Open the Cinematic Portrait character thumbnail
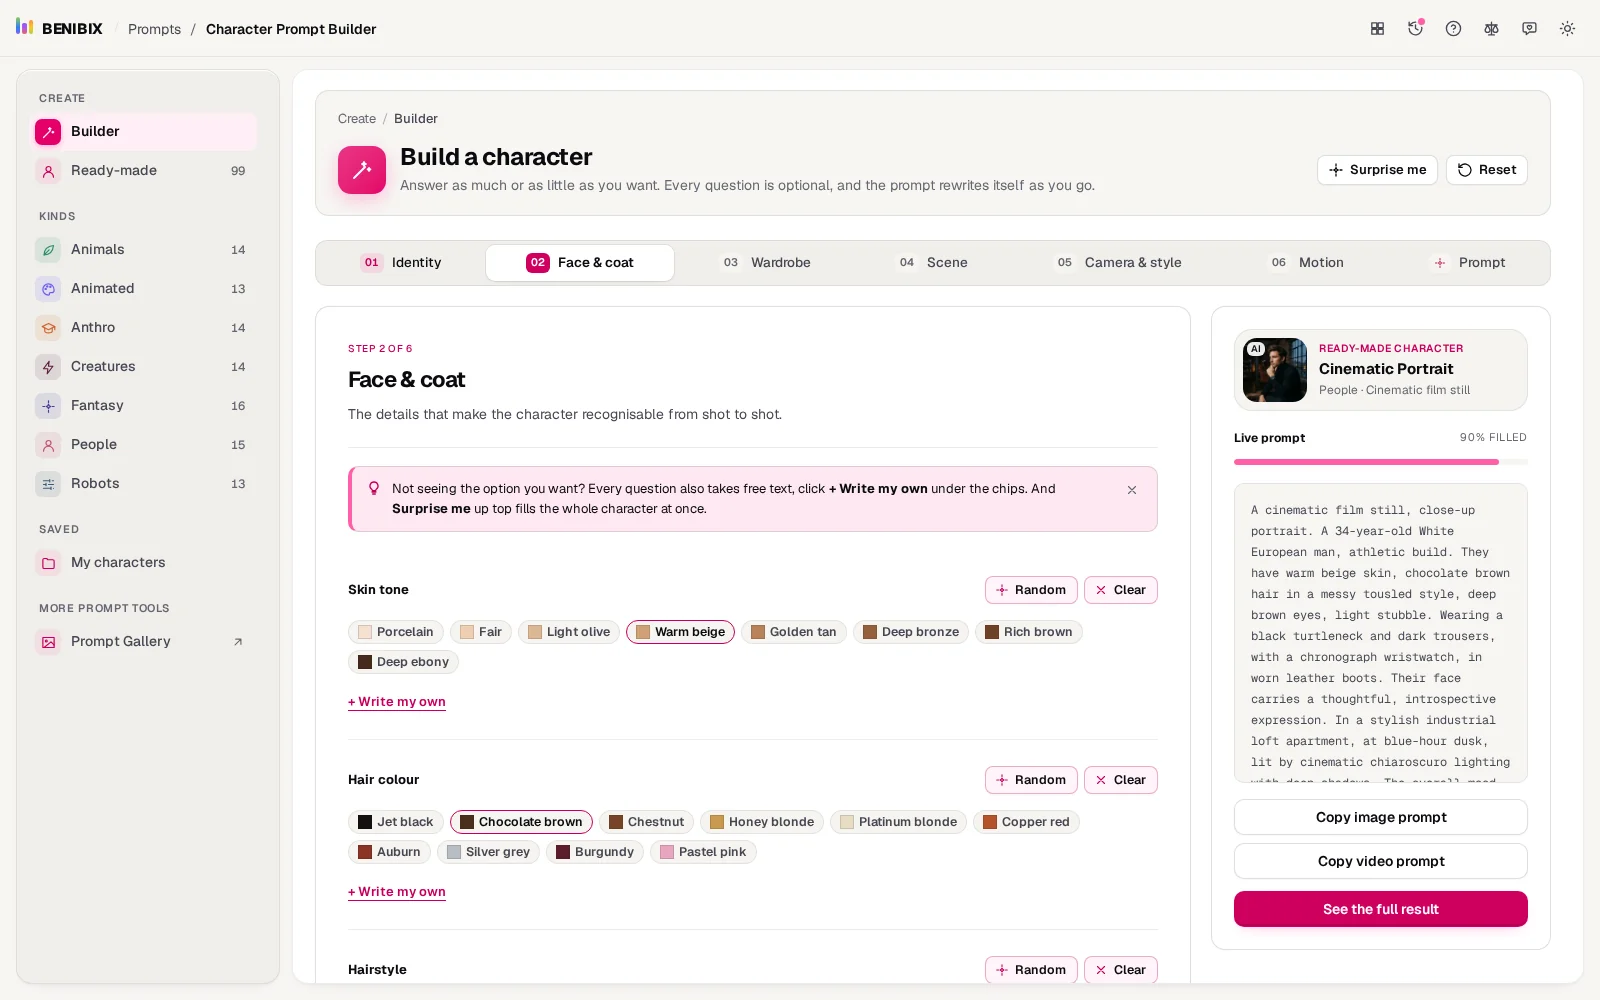 point(1275,370)
